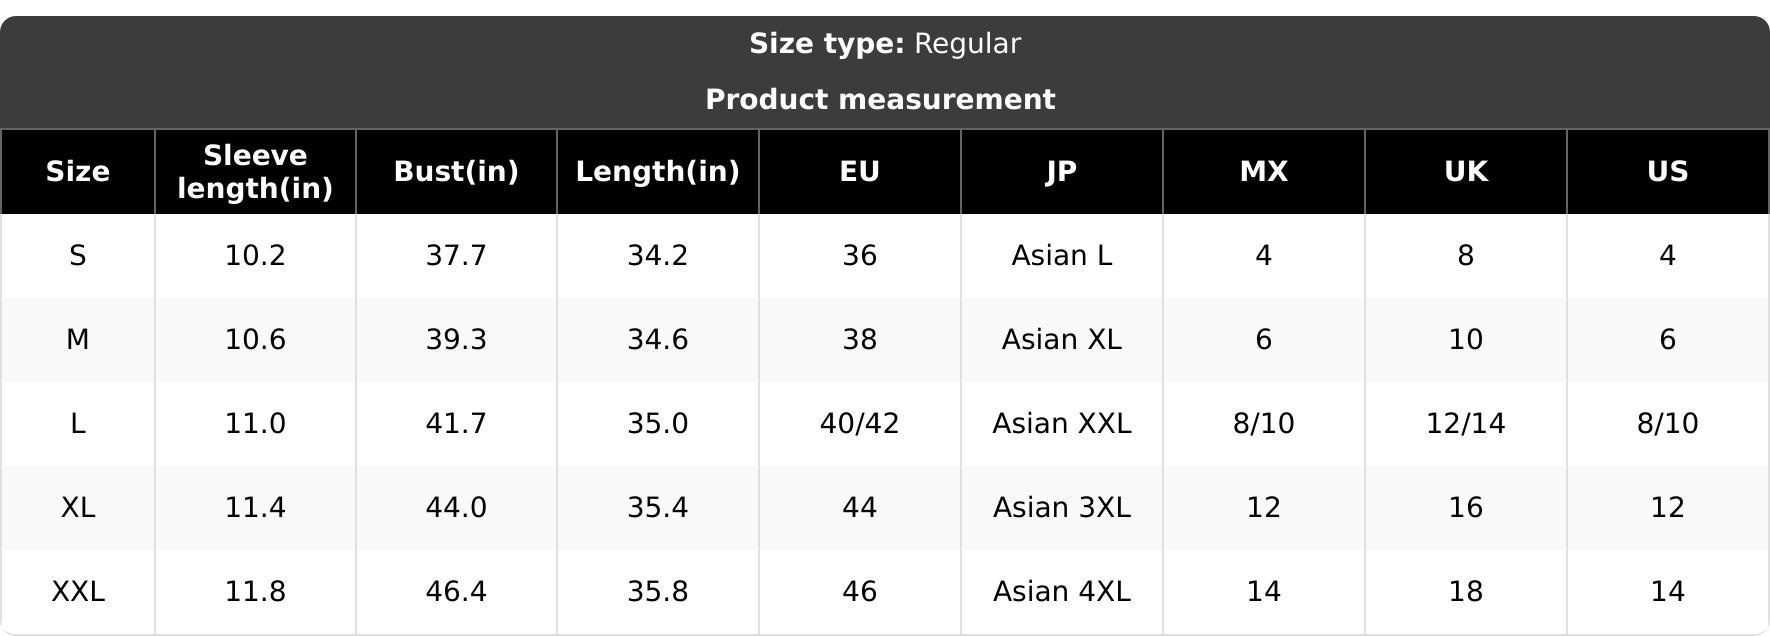Click the 11.4 sleeve length cell

[x=255, y=508]
